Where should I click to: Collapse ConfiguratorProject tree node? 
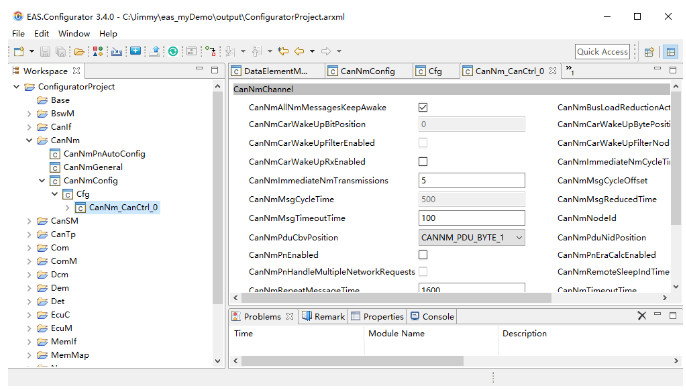pyautogui.click(x=16, y=87)
